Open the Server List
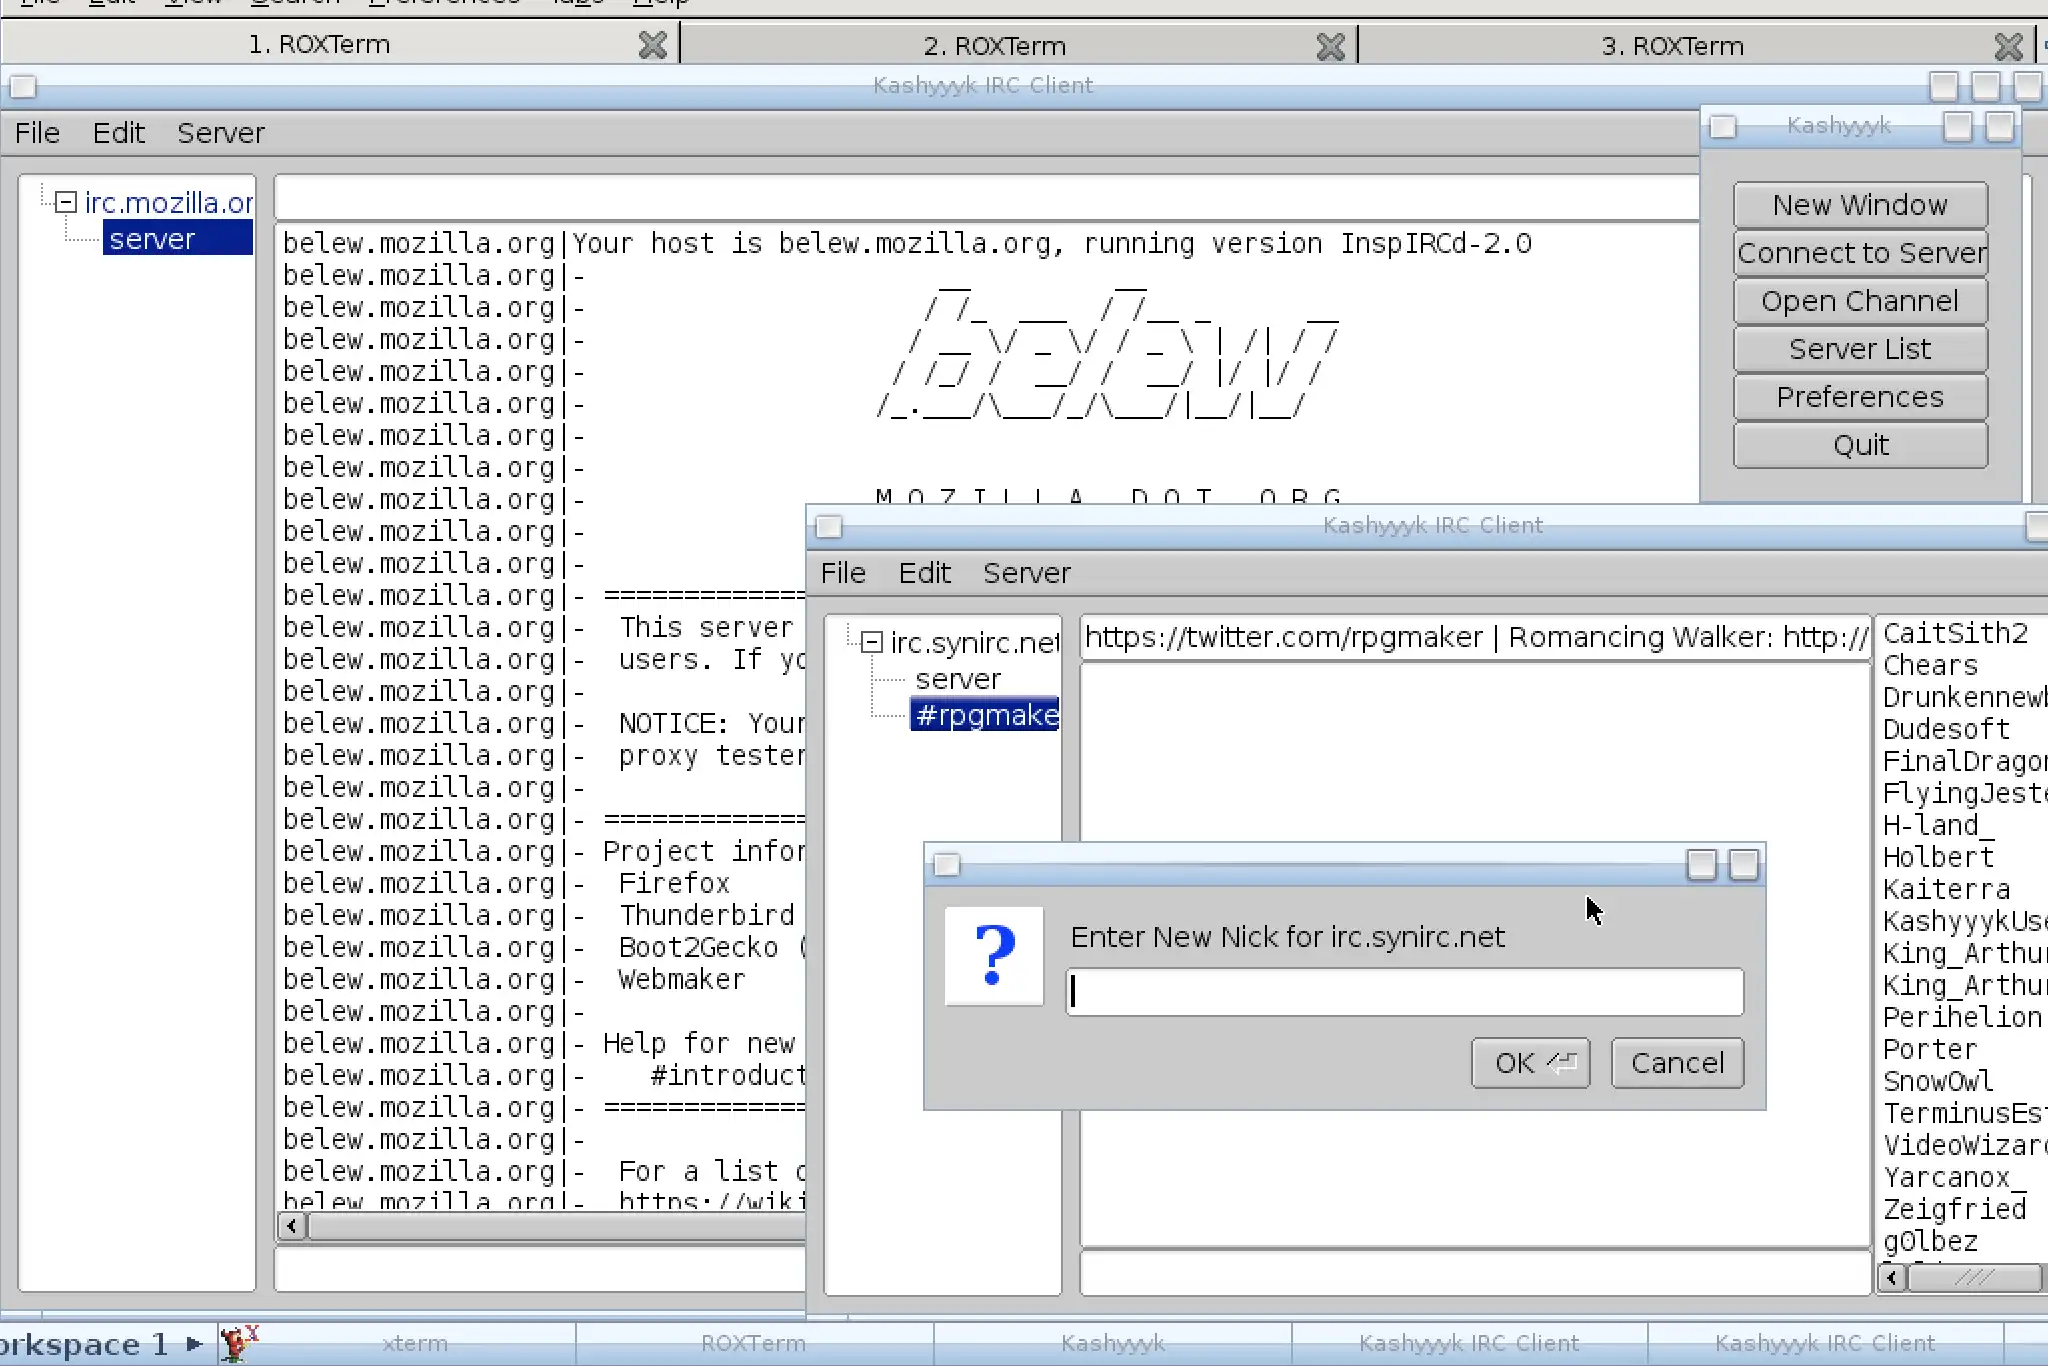This screenshot has width=2048, height=1366. tap(1860, 349)
